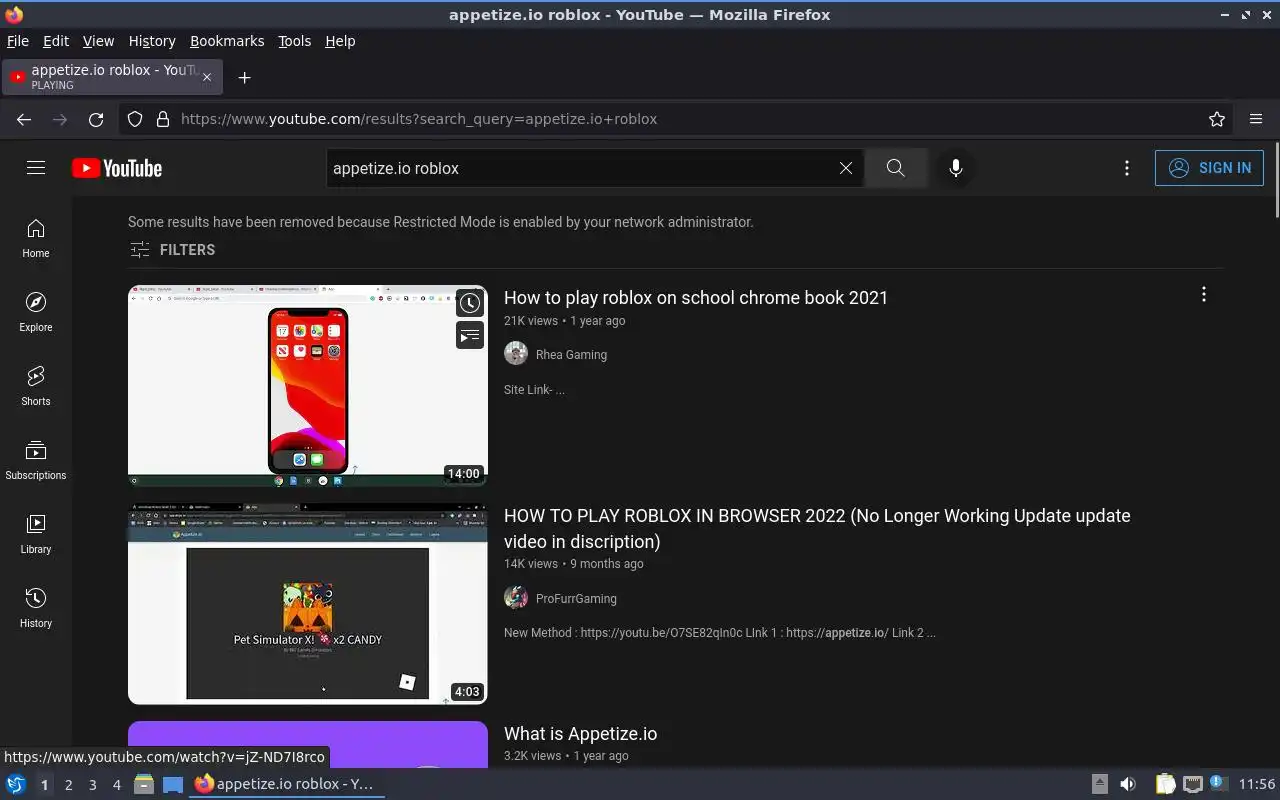Viewport: 1280px width, 800px height.
Task: Open the Help menu
Action: click(x=340, y=41)
